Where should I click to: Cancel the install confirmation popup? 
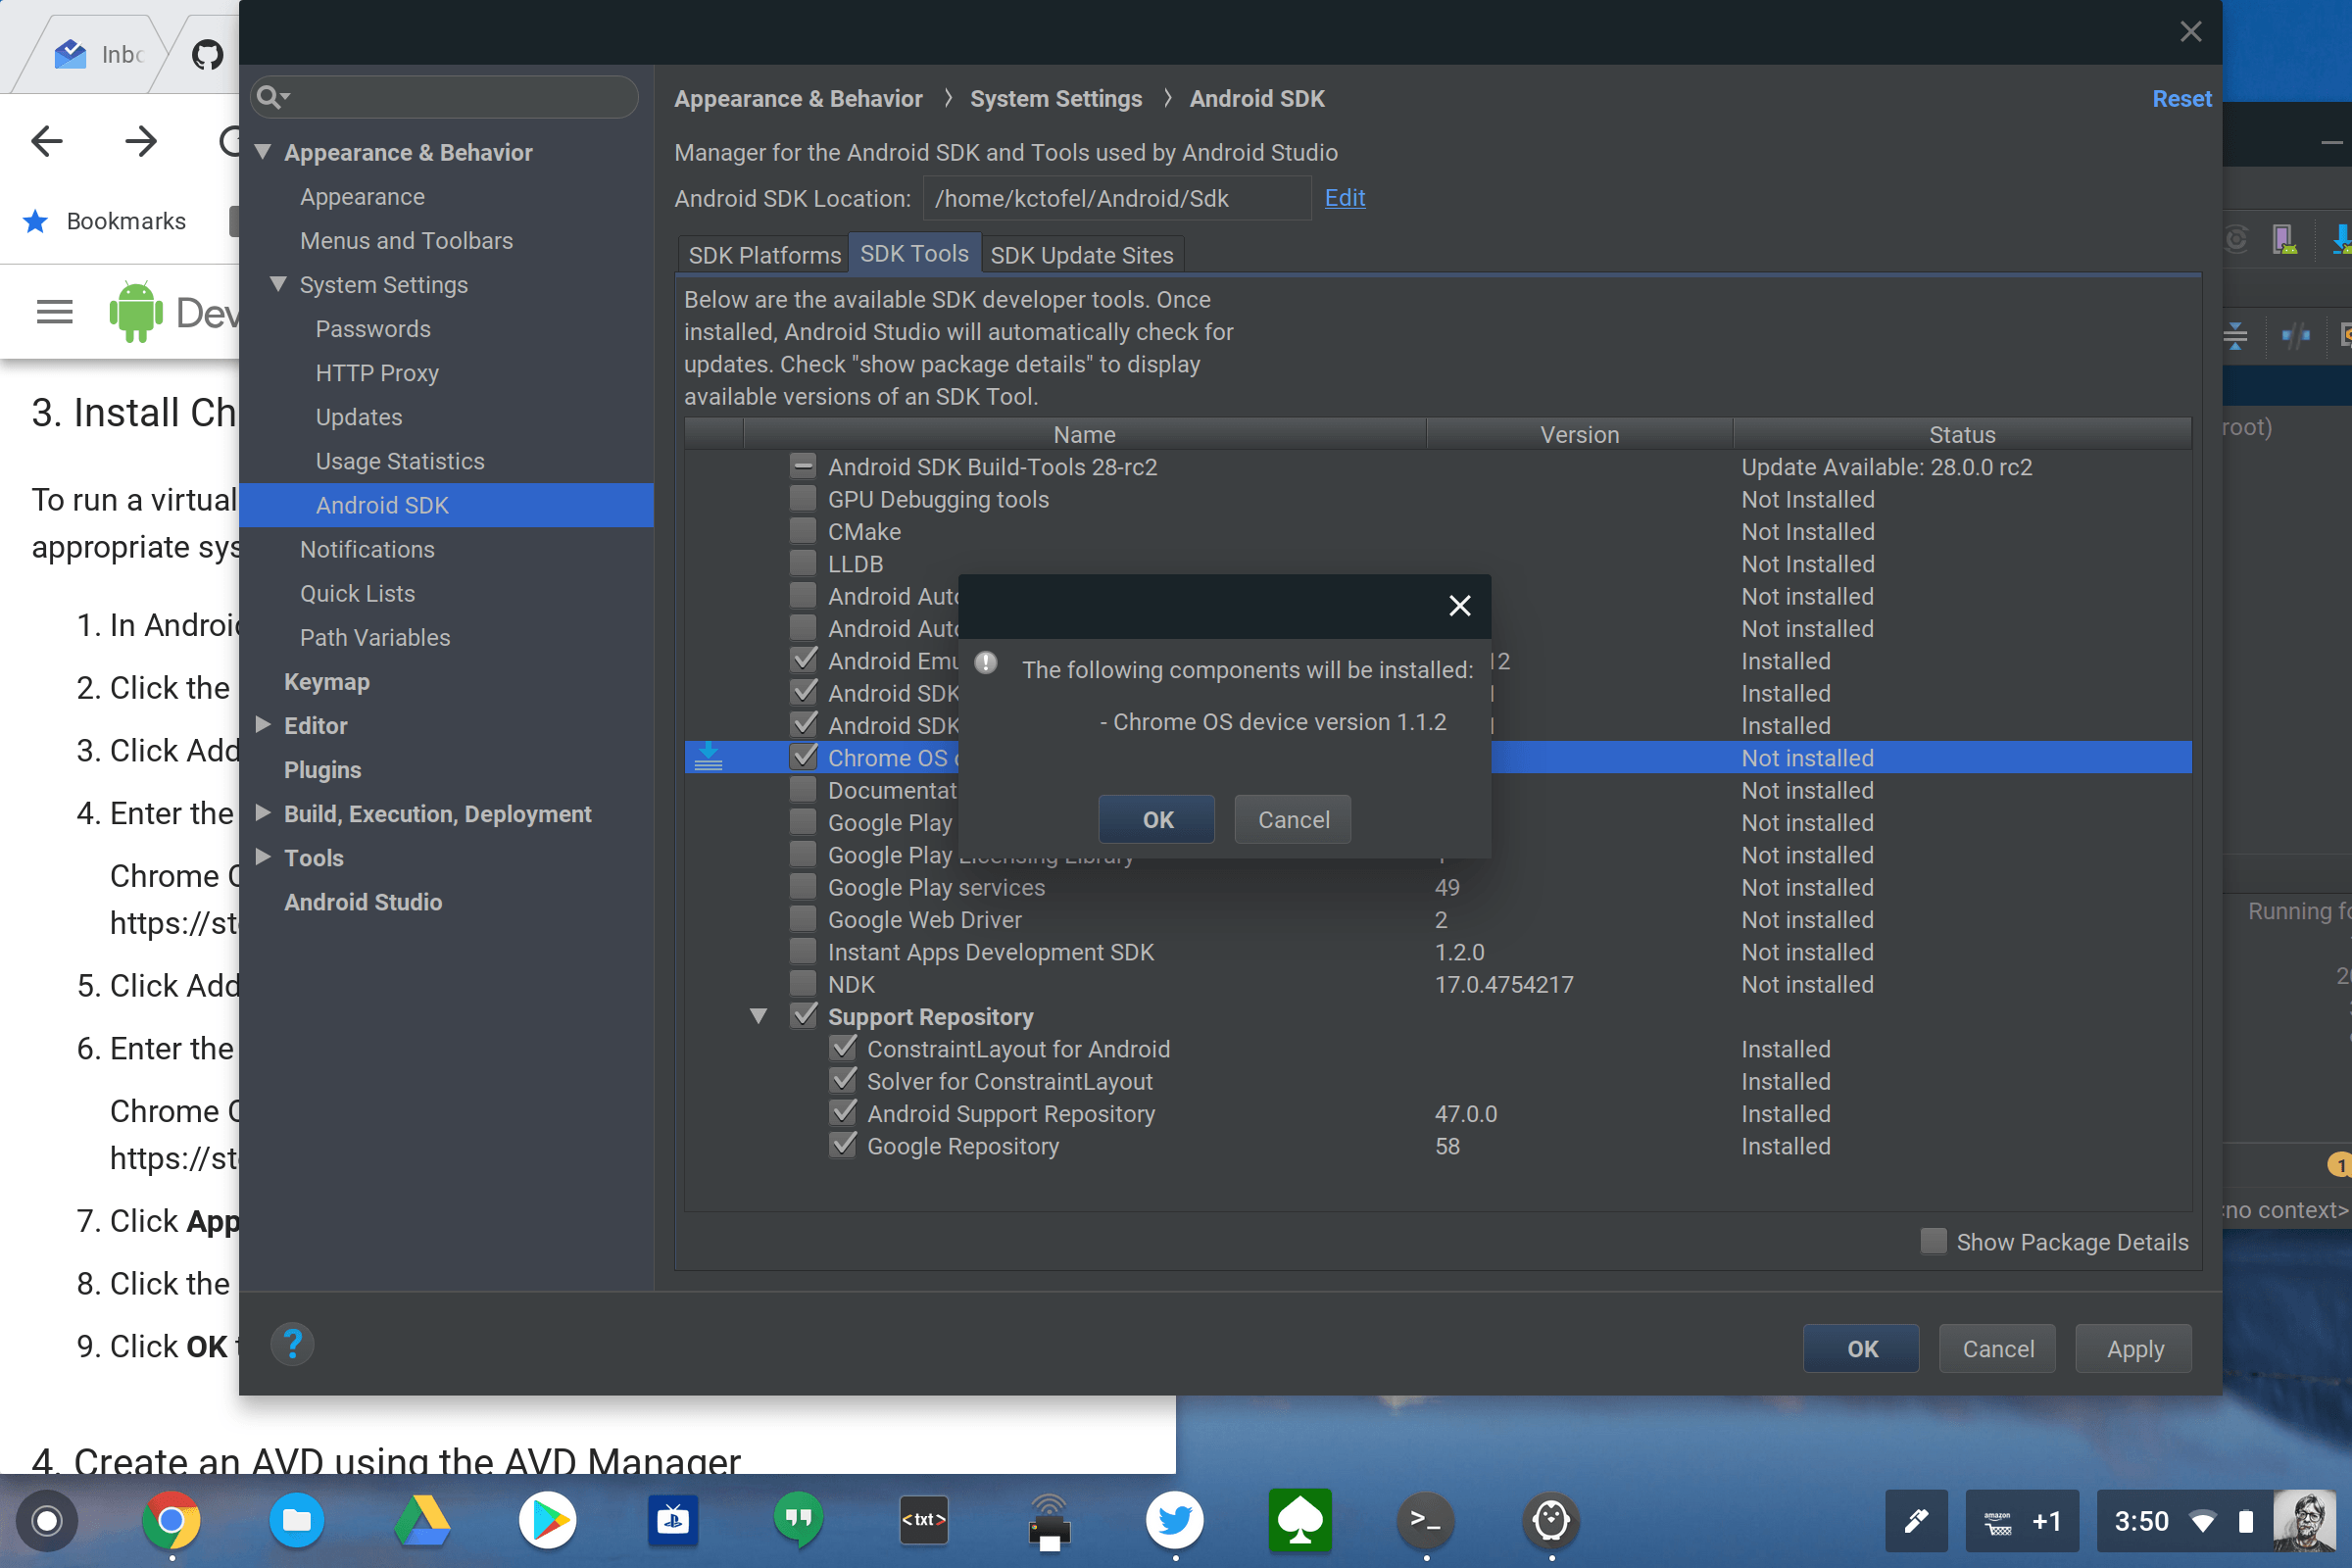point(1293,819)
